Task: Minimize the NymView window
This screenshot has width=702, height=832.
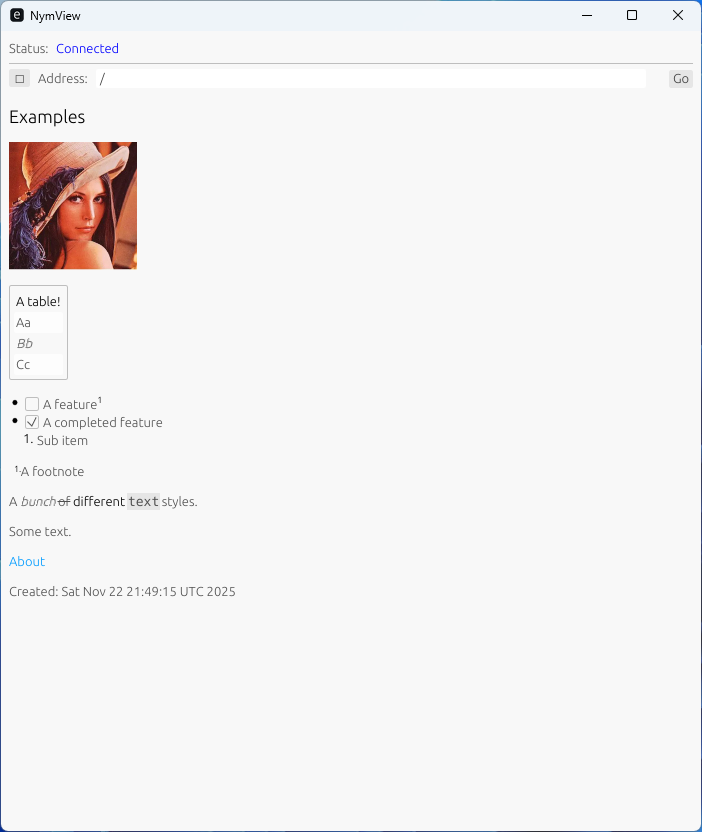Action: (587, 15)
